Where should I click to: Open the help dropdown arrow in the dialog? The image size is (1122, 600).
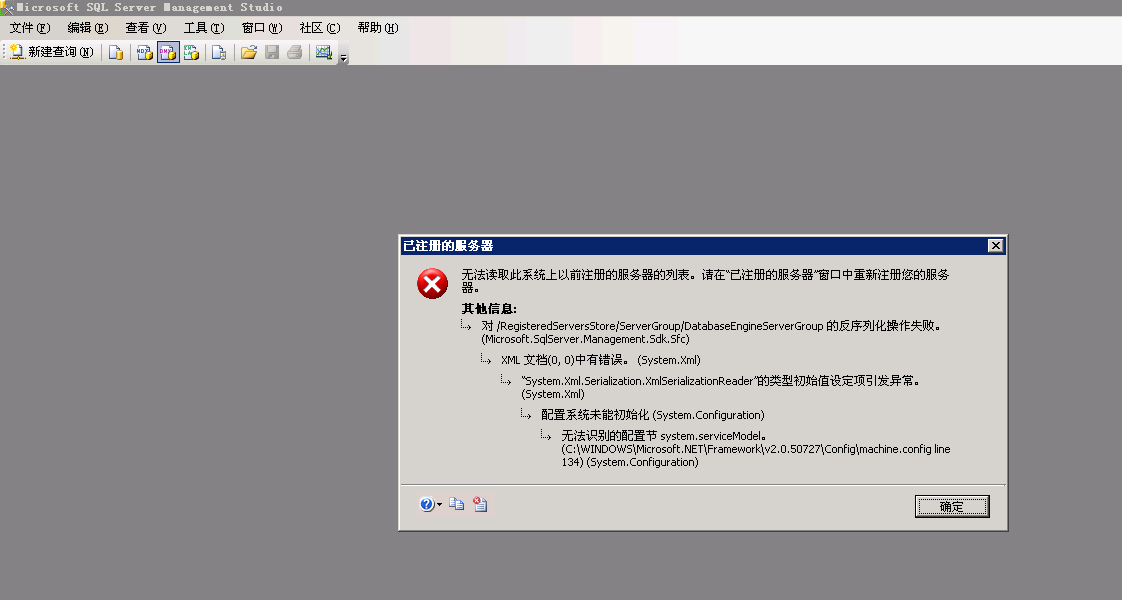(x=440, y=505)
